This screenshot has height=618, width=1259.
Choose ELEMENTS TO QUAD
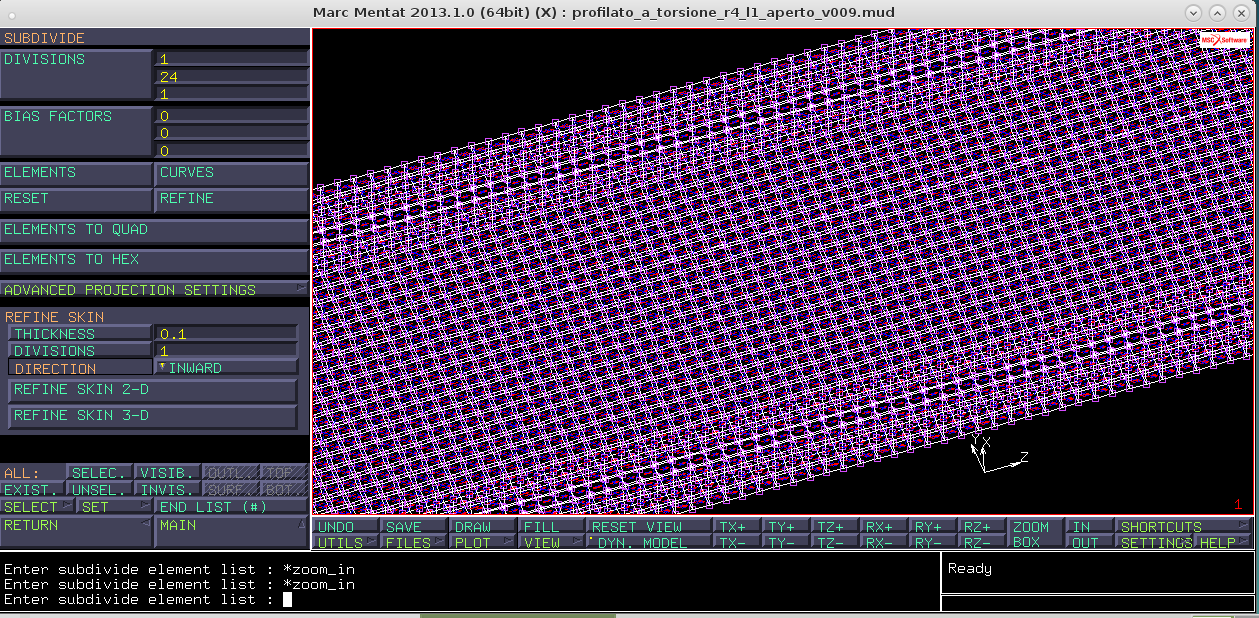(154, 230)
